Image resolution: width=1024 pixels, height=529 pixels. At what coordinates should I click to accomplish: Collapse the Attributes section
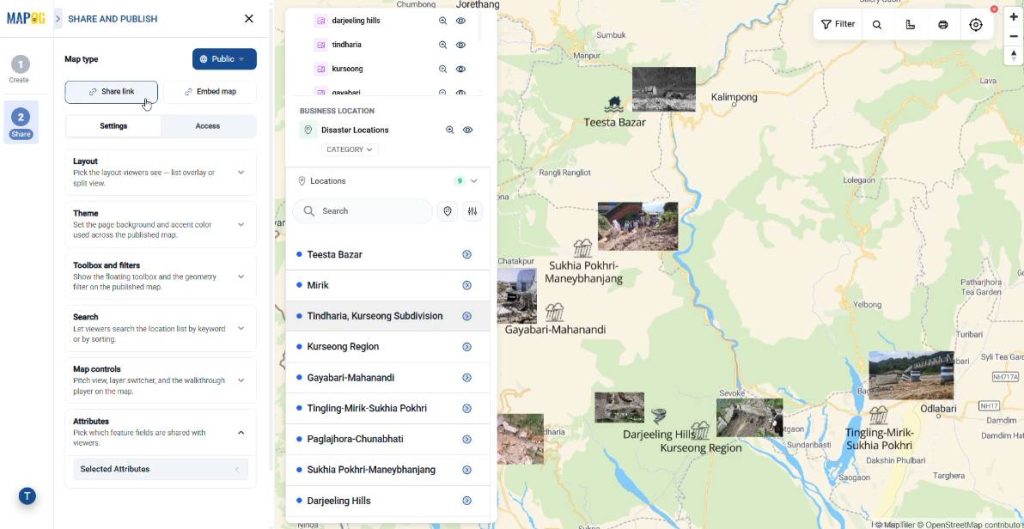click(241, 432)
